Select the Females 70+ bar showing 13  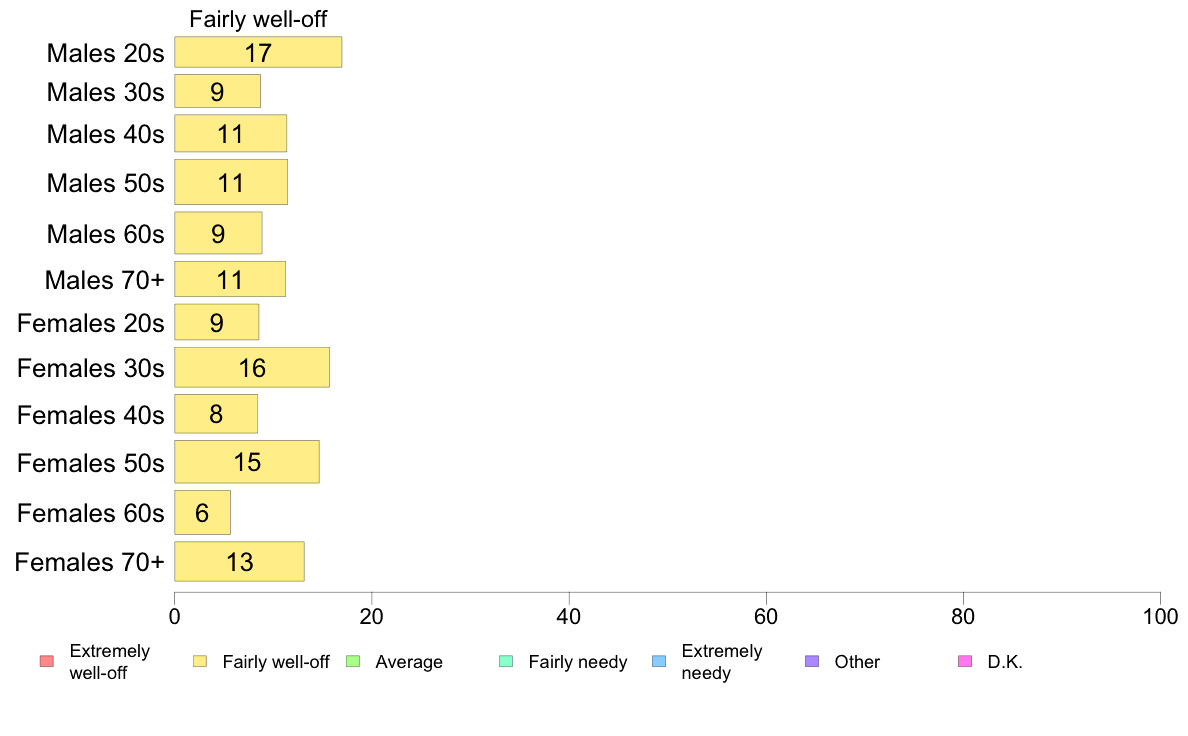pos(239,562)
